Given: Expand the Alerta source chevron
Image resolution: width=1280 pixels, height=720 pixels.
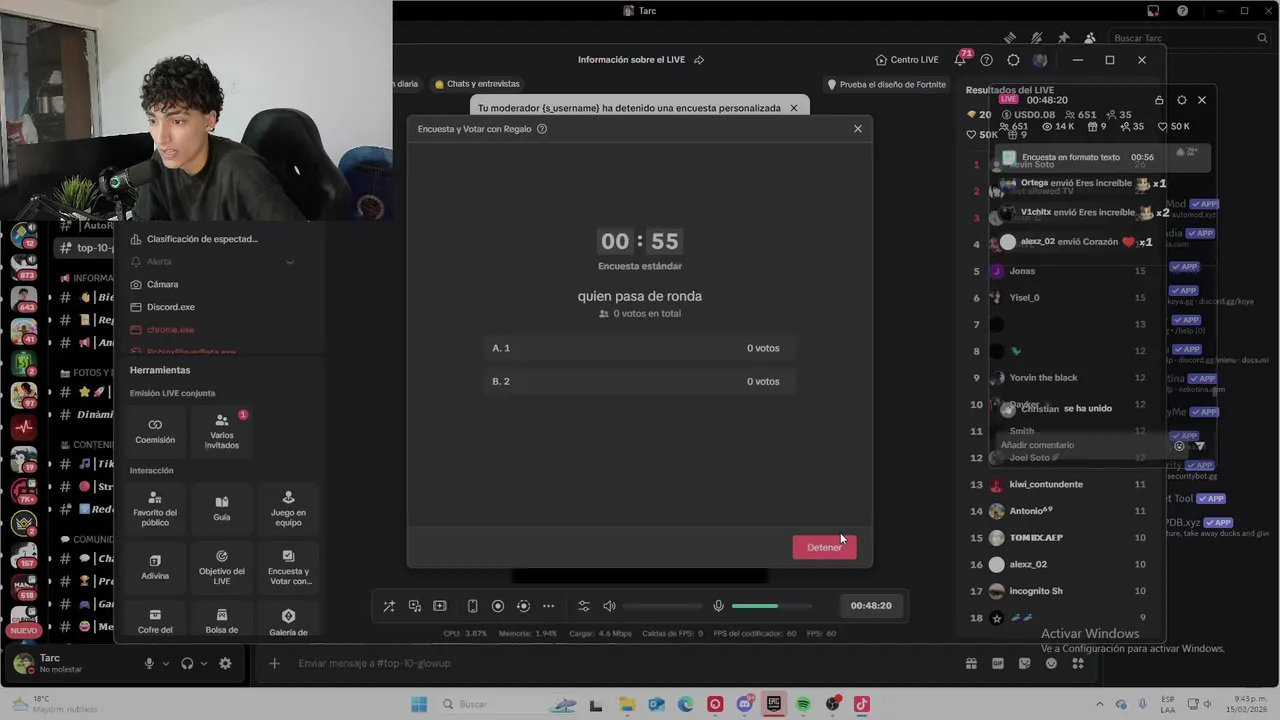Looking at the screenshot, I should 290,262.
